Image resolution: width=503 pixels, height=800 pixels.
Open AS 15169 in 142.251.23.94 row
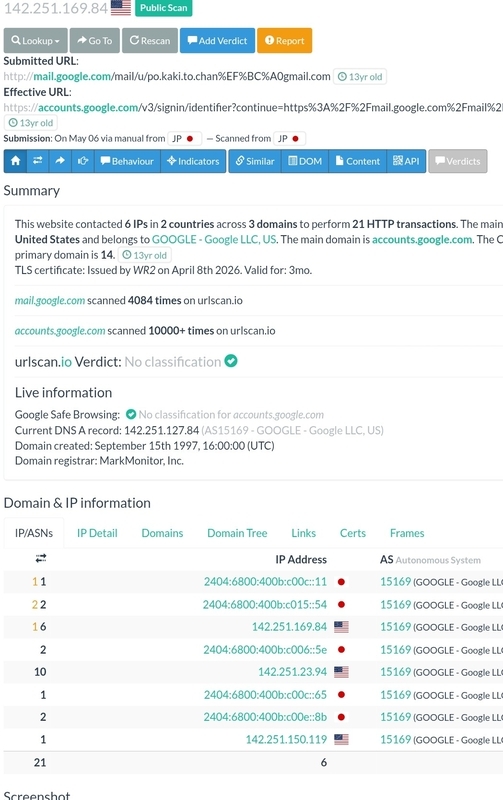(395, 672)
